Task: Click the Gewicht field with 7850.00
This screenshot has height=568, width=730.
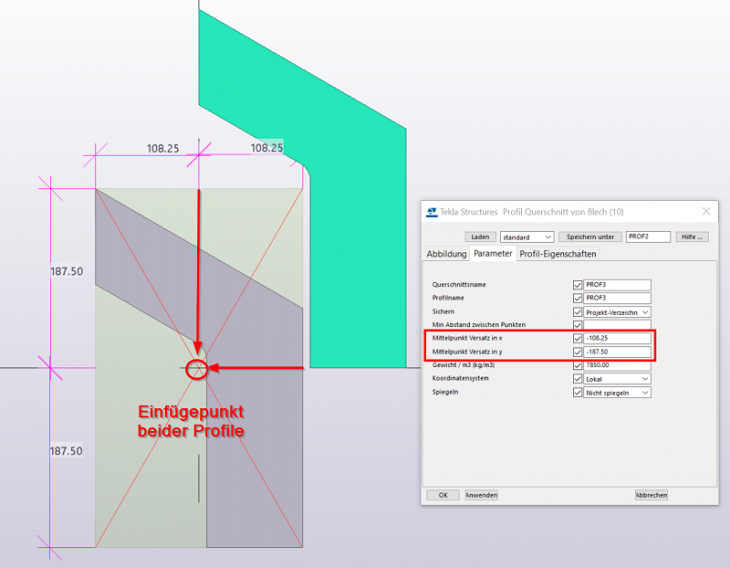Action: (617, 365)
